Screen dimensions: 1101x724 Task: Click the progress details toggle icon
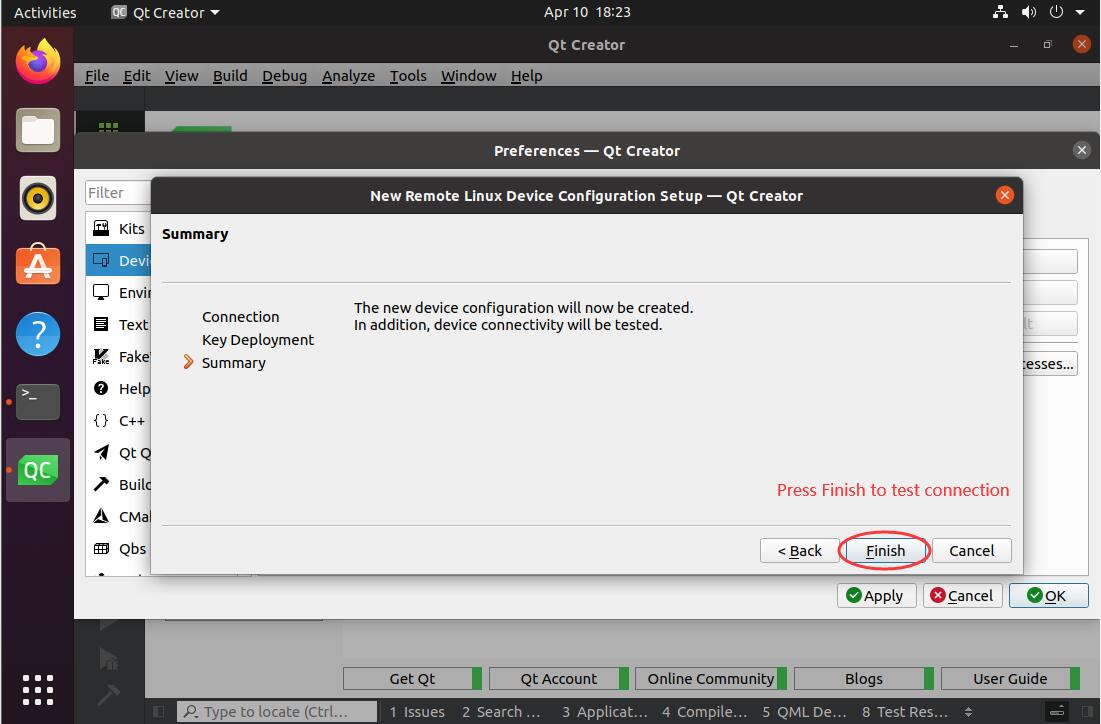[x=1057, y=711]
